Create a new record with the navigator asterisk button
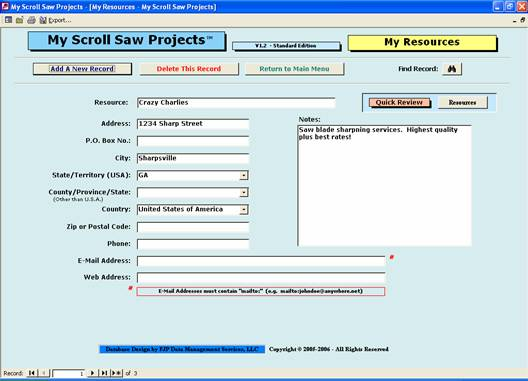Image resolution: width=528 pixels, height=381 pixels. (x=116, y=373)
